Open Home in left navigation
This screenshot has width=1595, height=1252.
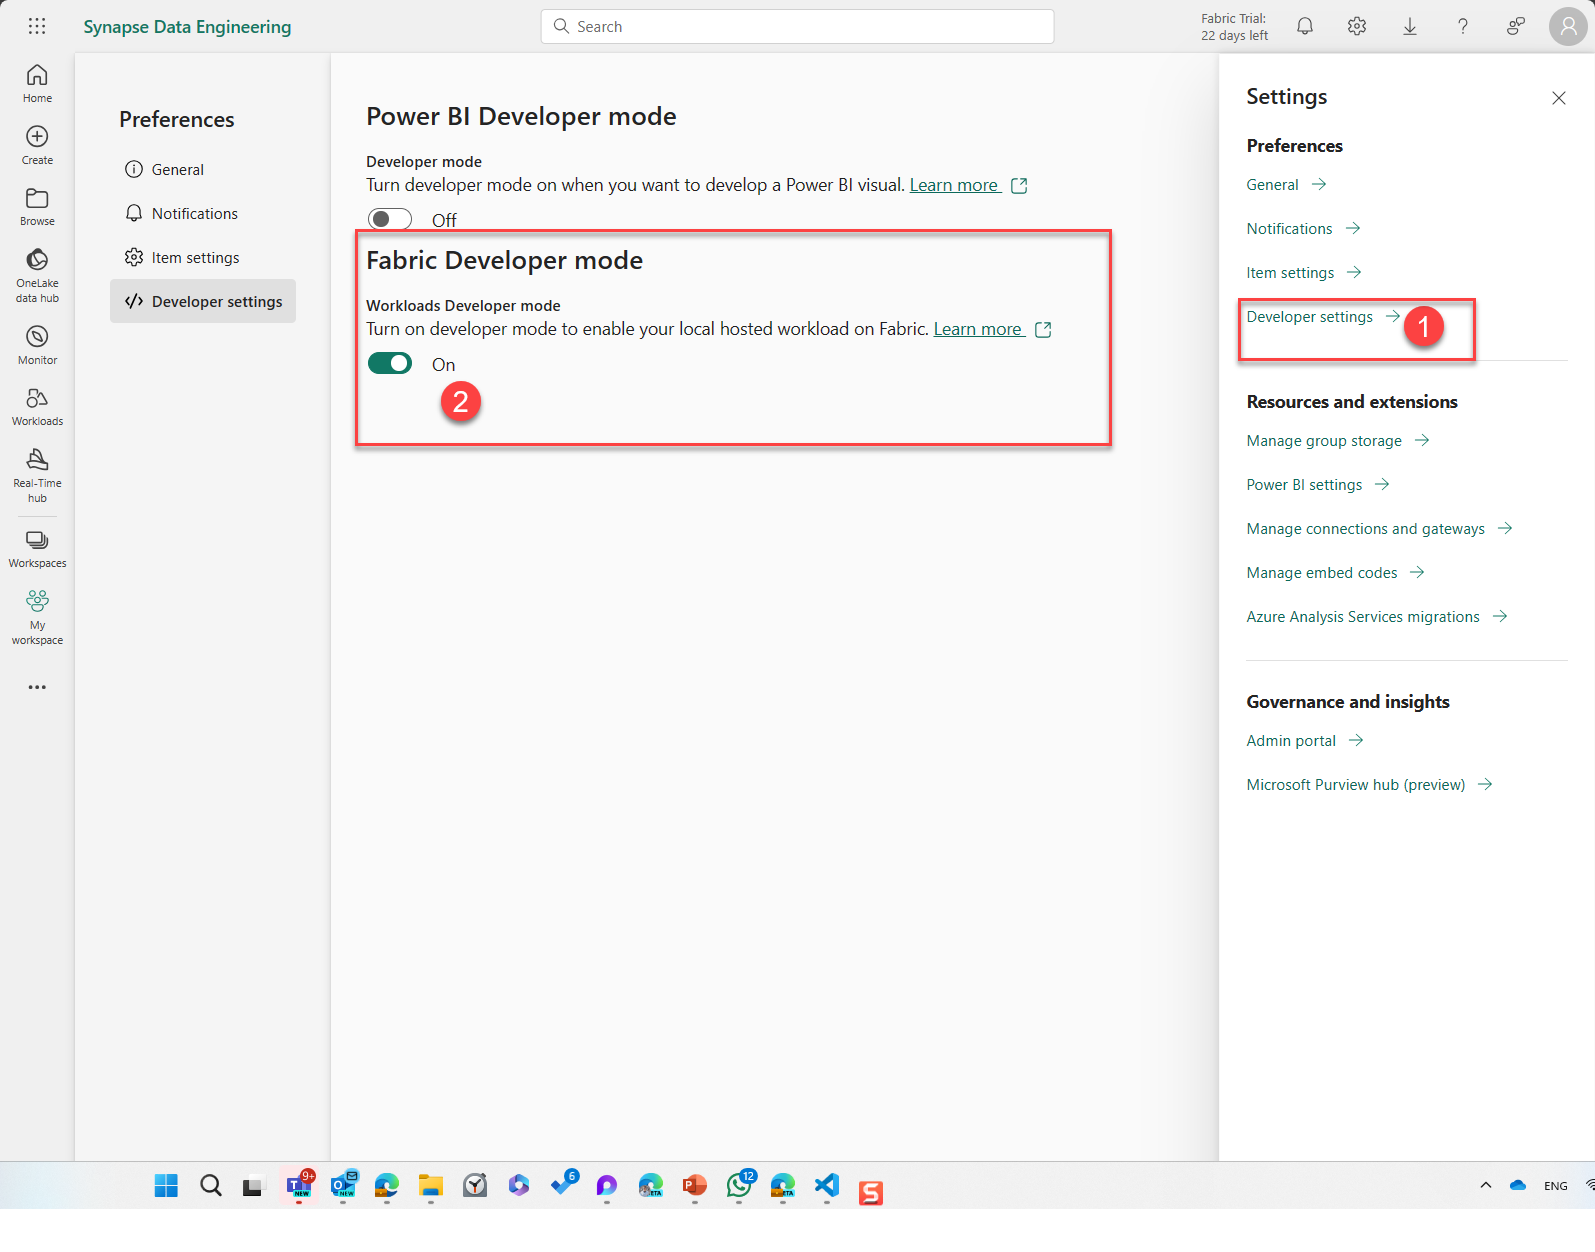click(x=37, y=84)
